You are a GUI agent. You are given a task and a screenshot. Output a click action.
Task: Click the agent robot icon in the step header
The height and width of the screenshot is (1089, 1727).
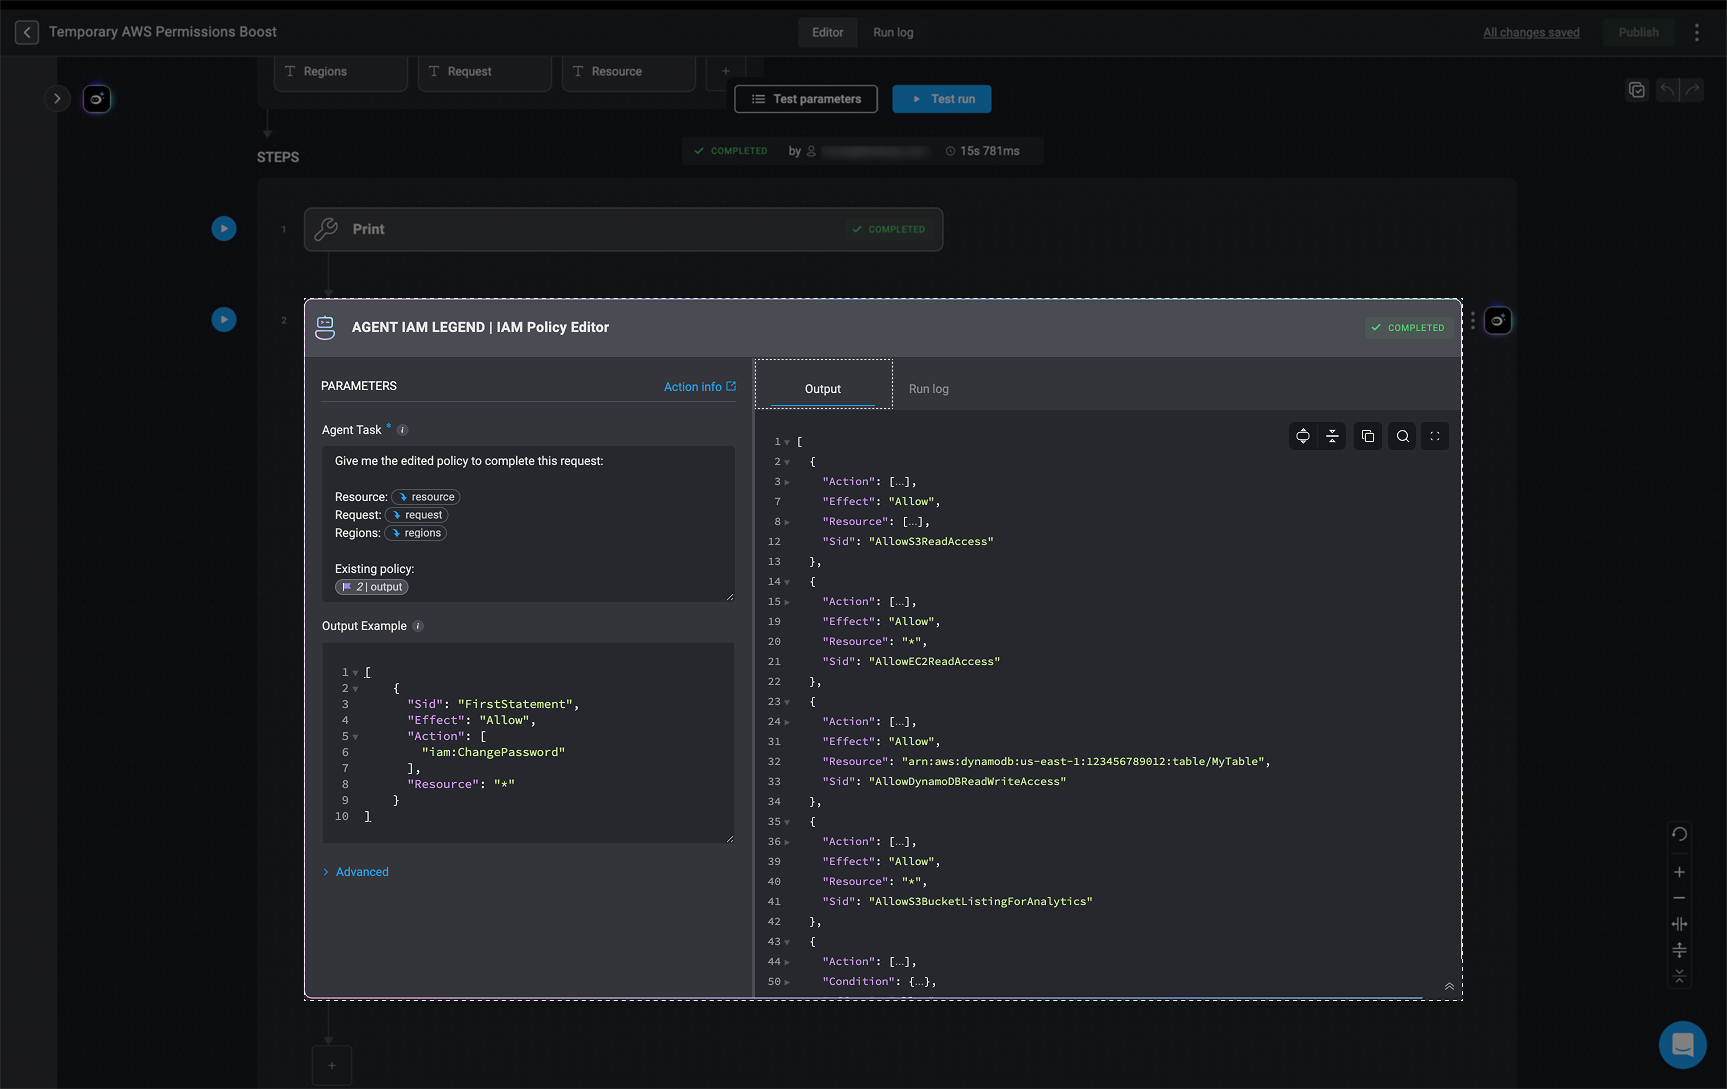[325, 327]
